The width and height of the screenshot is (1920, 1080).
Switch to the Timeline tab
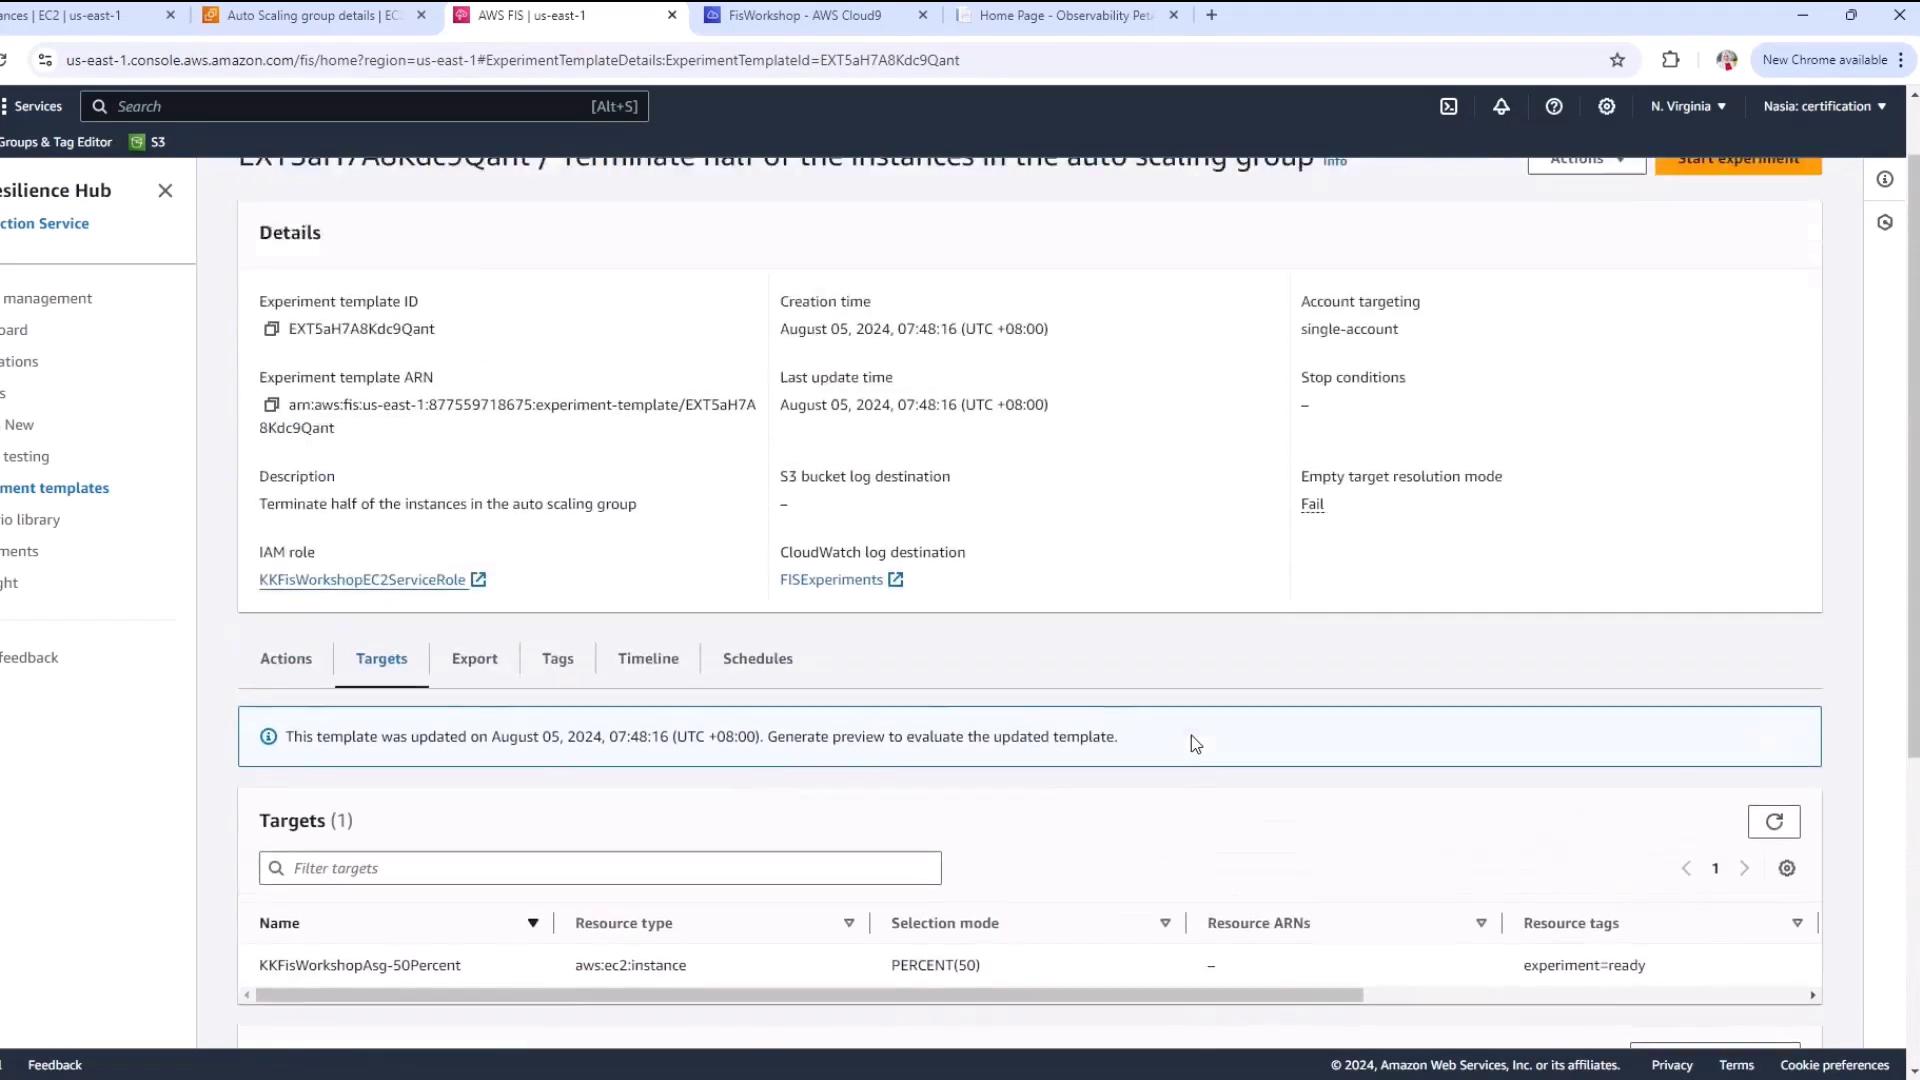[x=648, y=659]
